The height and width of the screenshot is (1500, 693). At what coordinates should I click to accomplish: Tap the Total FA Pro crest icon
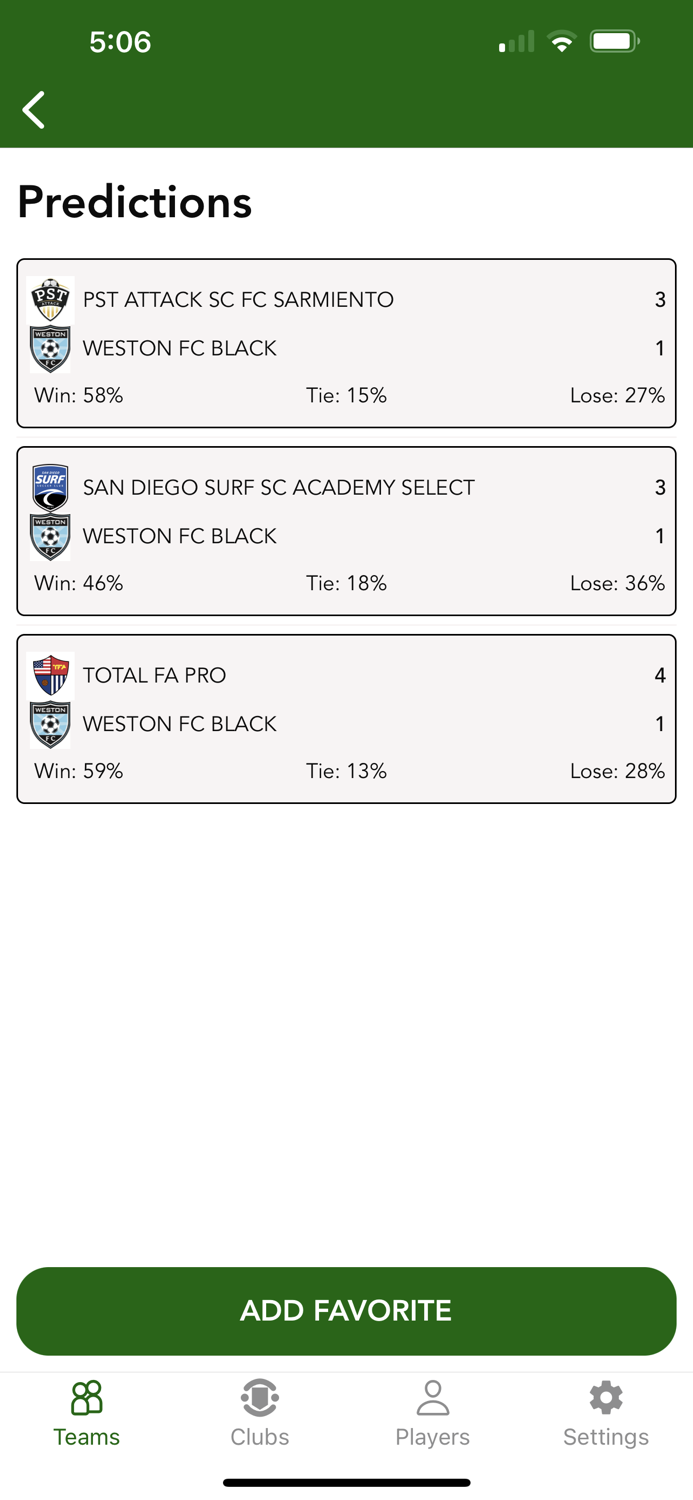tap(50, 675)
